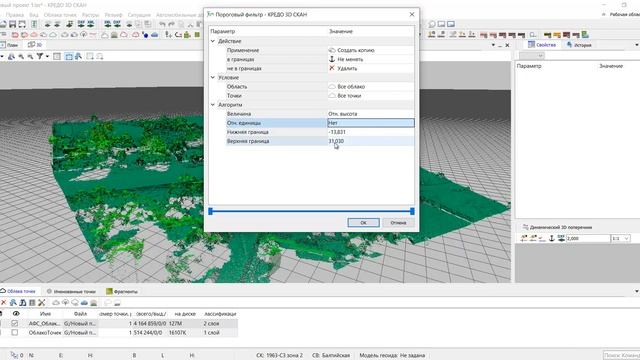640x360 pixels.
Task: Open the Фрагменты tab
Action: pos(122,291)
